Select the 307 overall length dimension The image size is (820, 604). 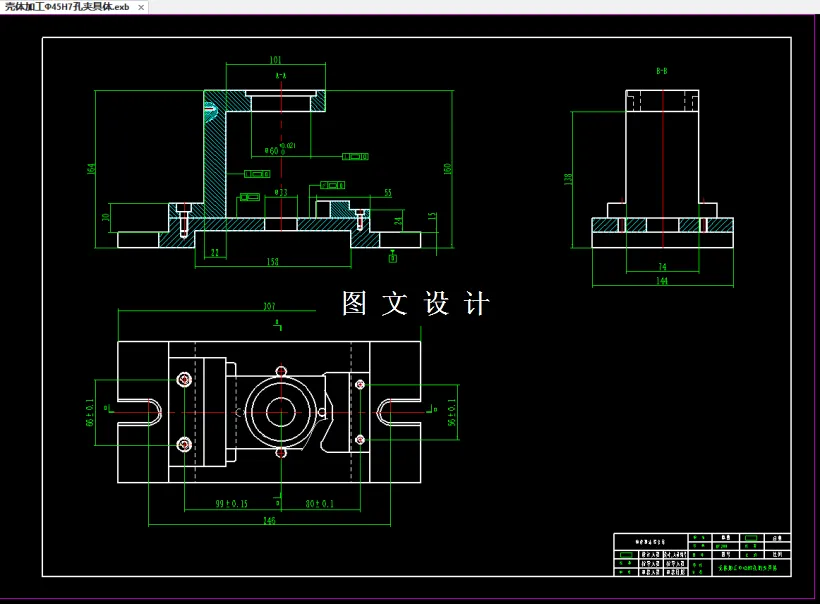click(269, 306)
